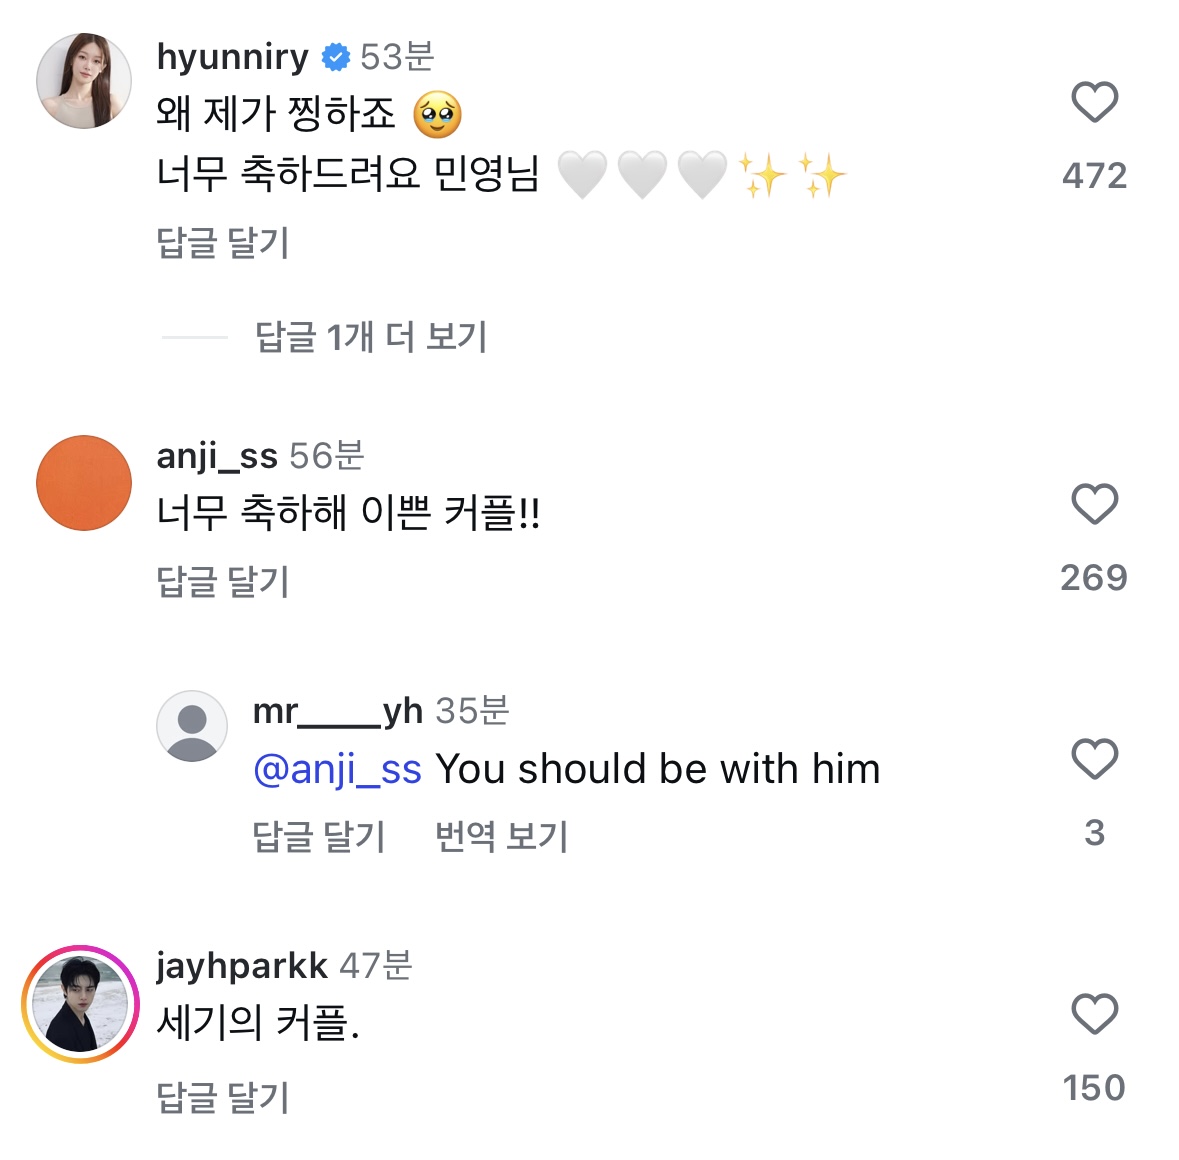Open mr_____yh's default gray avatar

pos(192,726)
